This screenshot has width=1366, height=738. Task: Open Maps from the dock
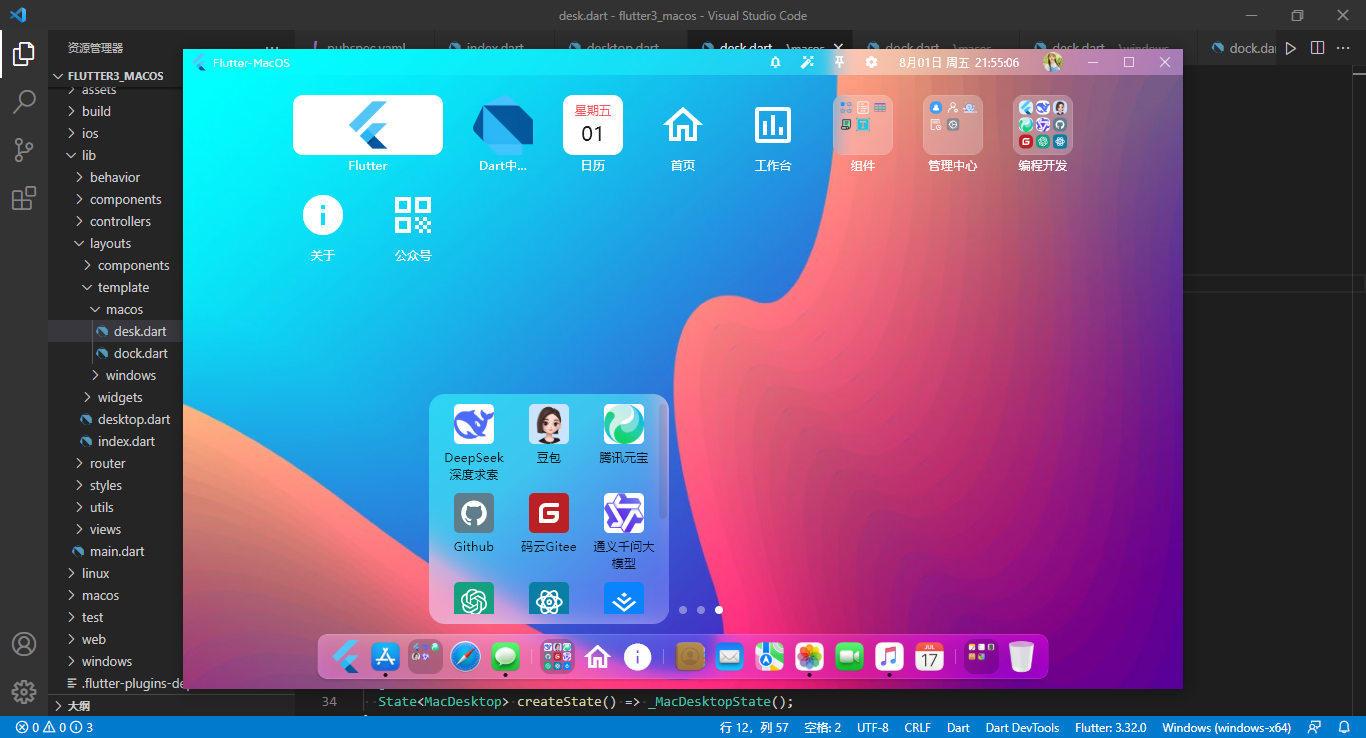point(770,656)
